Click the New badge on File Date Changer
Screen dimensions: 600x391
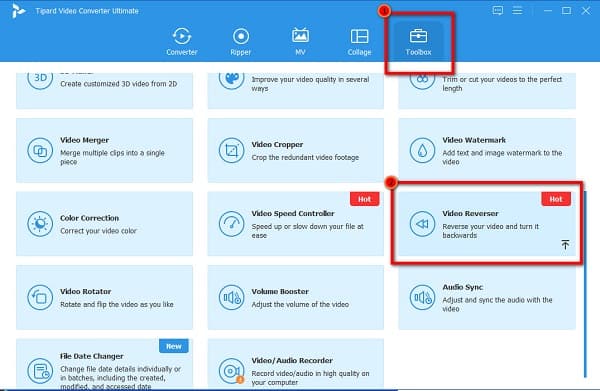[174, 346]
